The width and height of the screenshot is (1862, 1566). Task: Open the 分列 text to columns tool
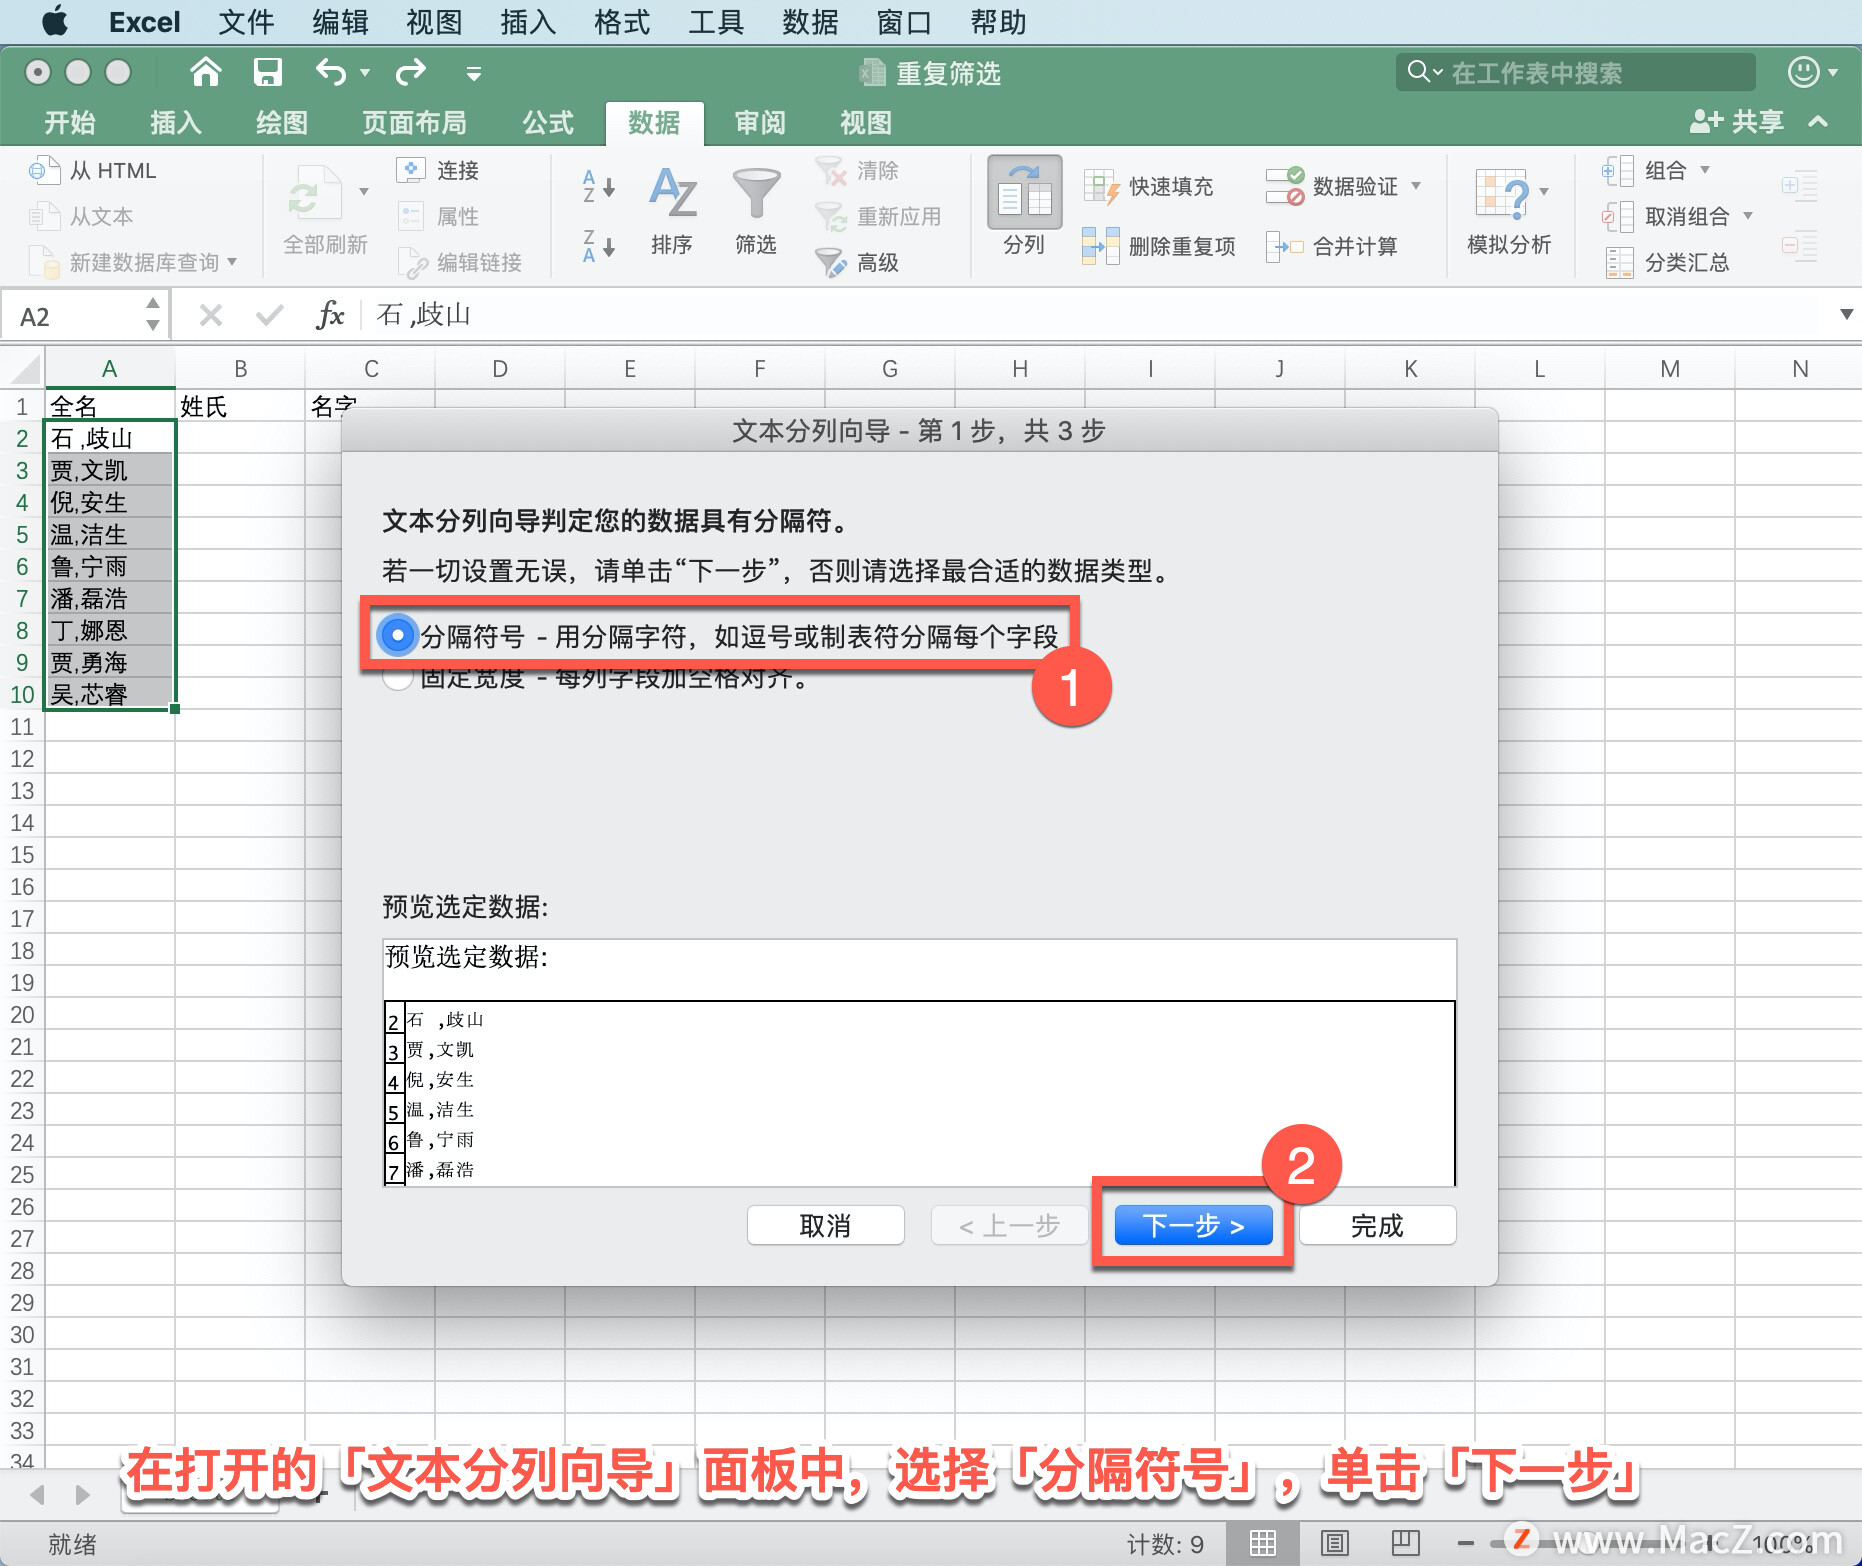[1024, 207]
